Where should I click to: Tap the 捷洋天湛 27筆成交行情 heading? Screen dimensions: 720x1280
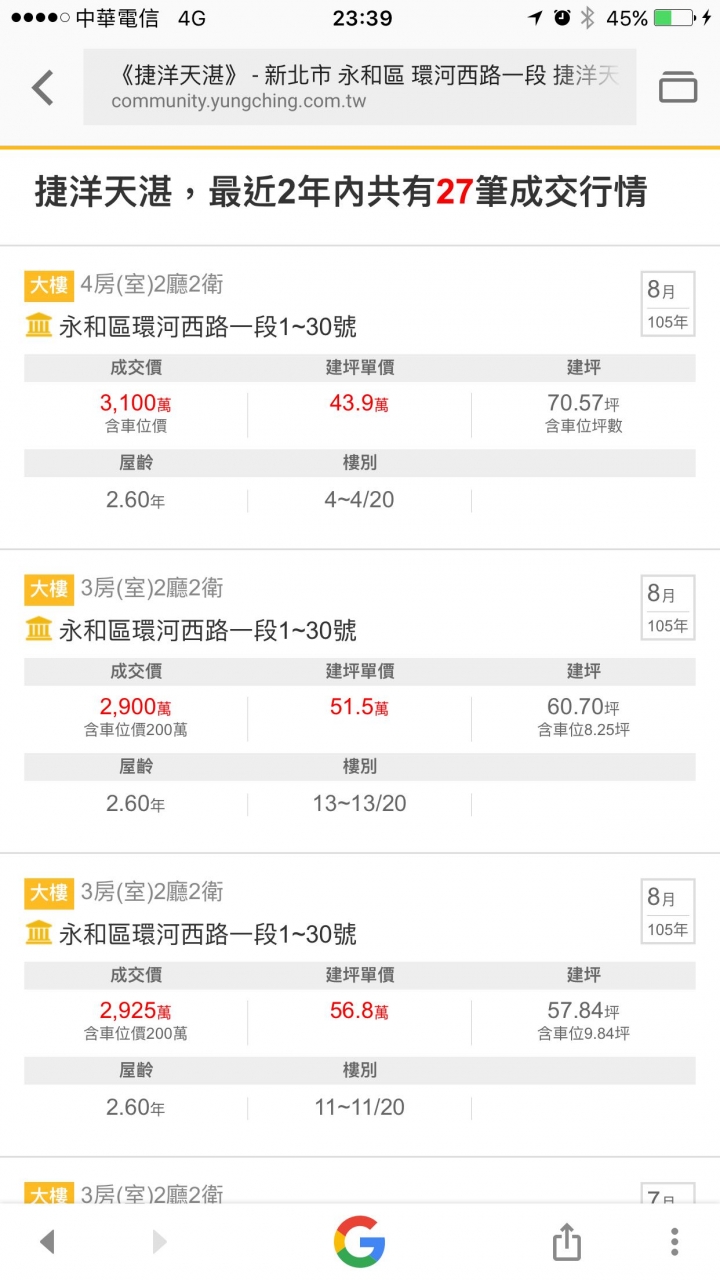[341, 192]
